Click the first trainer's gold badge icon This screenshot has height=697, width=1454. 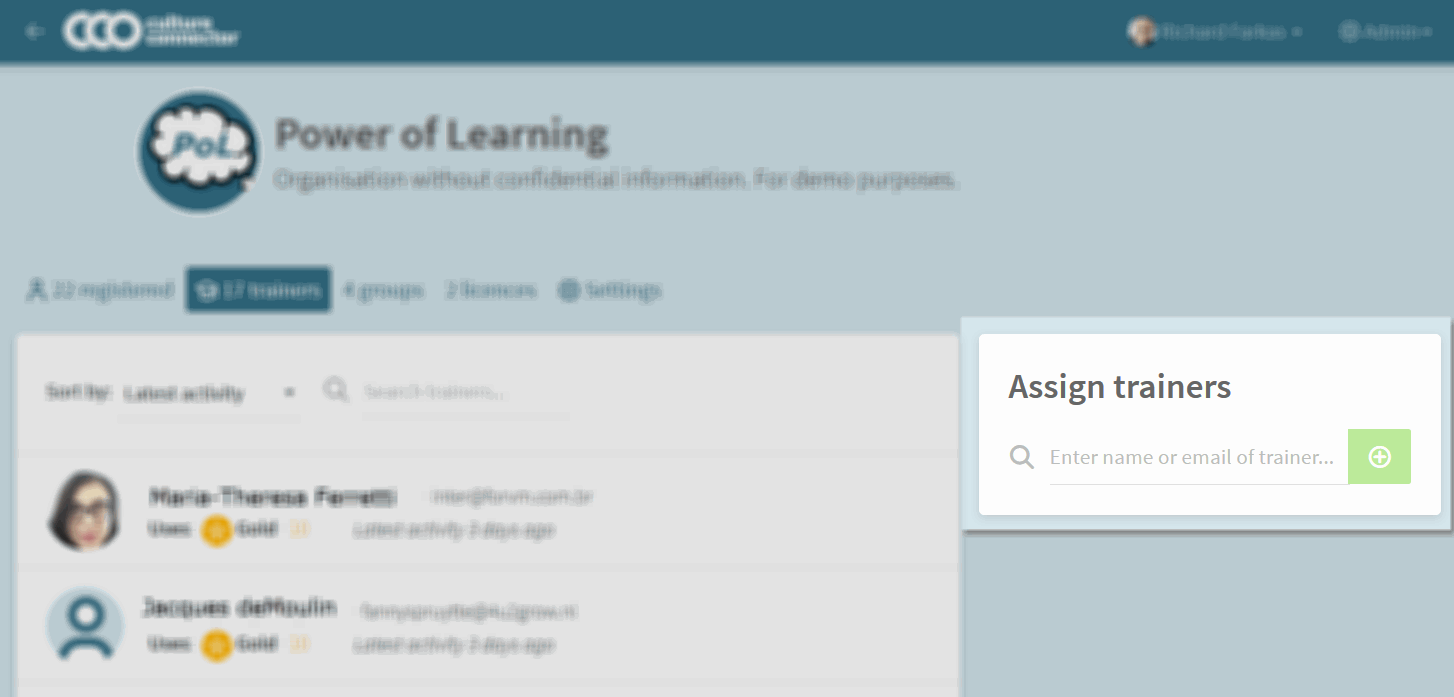click(x=216, y=530)
